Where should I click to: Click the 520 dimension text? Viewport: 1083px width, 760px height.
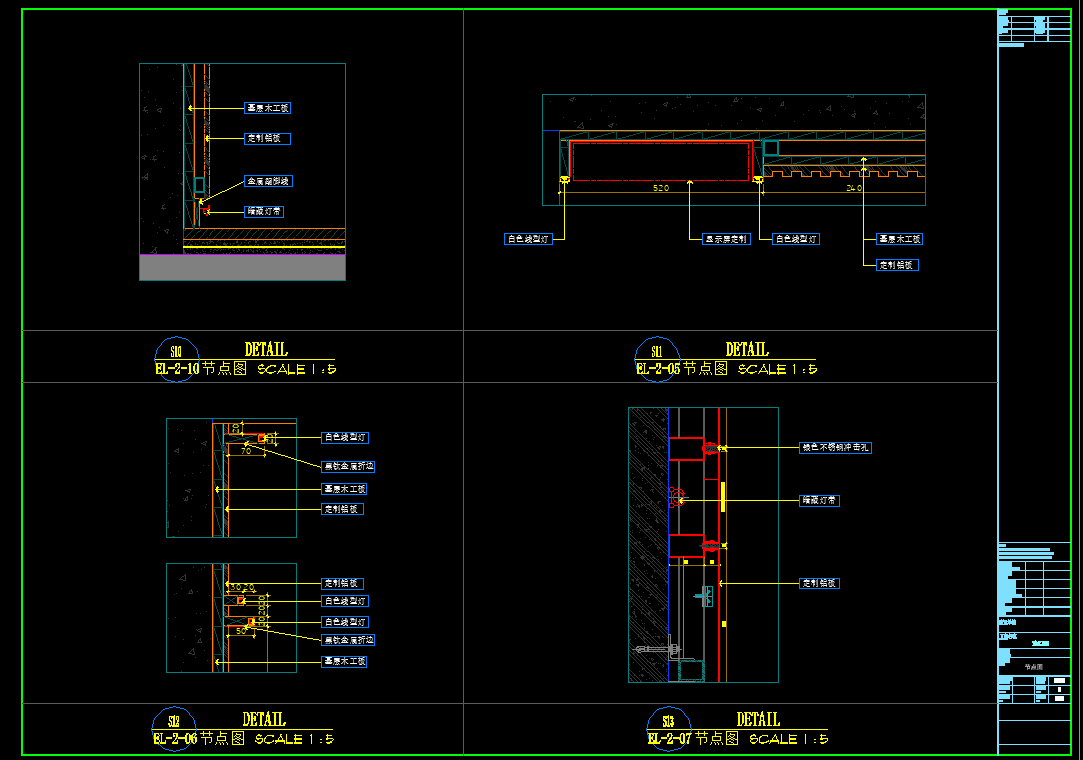661,188
